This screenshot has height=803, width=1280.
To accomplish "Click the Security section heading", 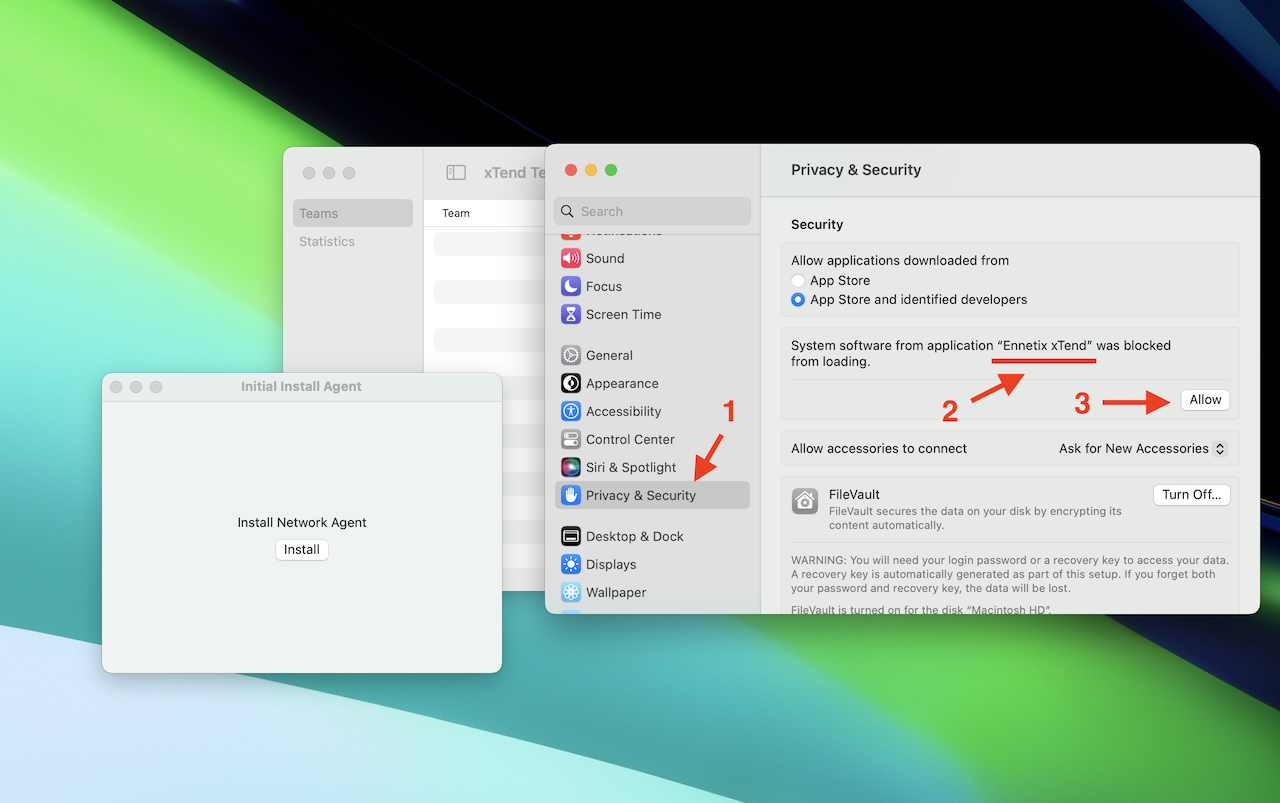I will (817, 225).
